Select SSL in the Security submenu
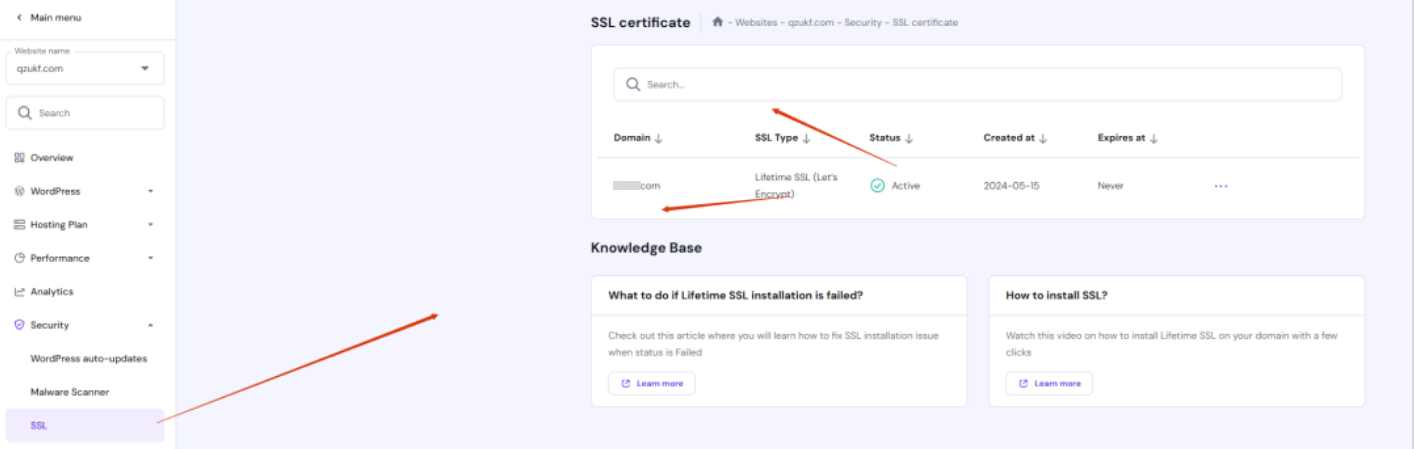1414x449 pixels. pos(85,425)
